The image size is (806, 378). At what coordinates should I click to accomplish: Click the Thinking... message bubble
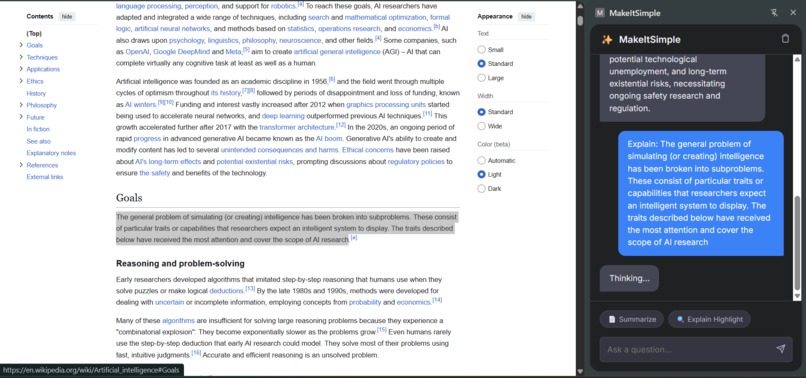coord(629,278)
